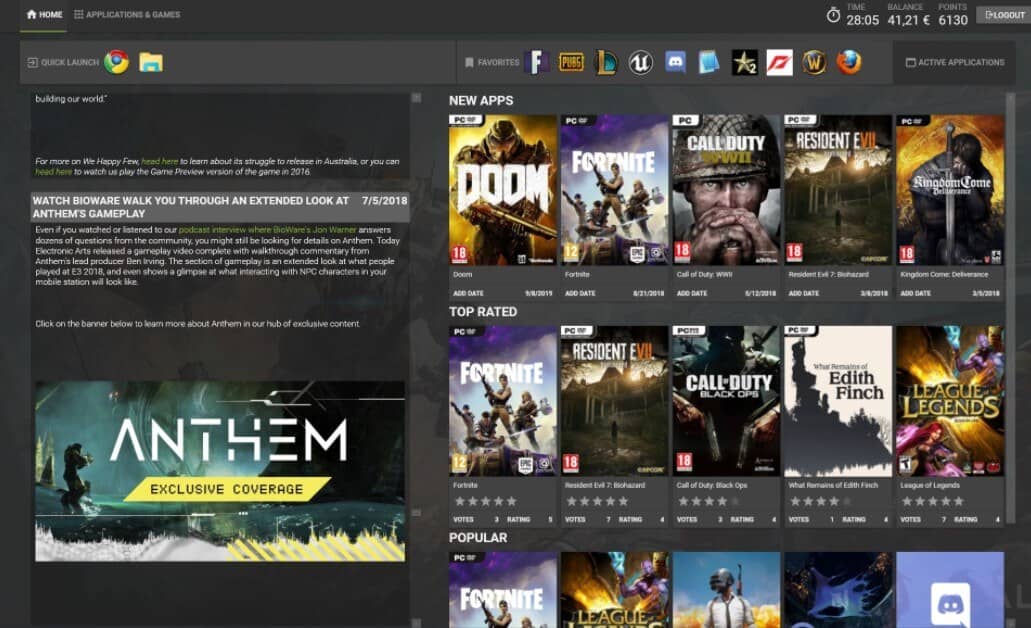Select Resident Evil 7 cover in New Apps
The width and height of the screenshot is (1031, 628).
pyautogui.click(x=838, y=190)
